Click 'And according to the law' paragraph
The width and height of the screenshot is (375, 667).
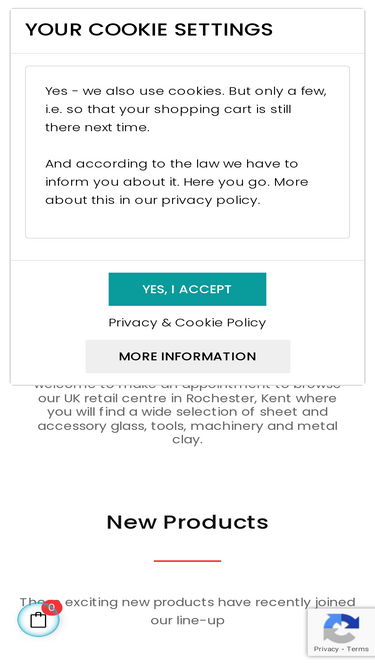[176, 182]
